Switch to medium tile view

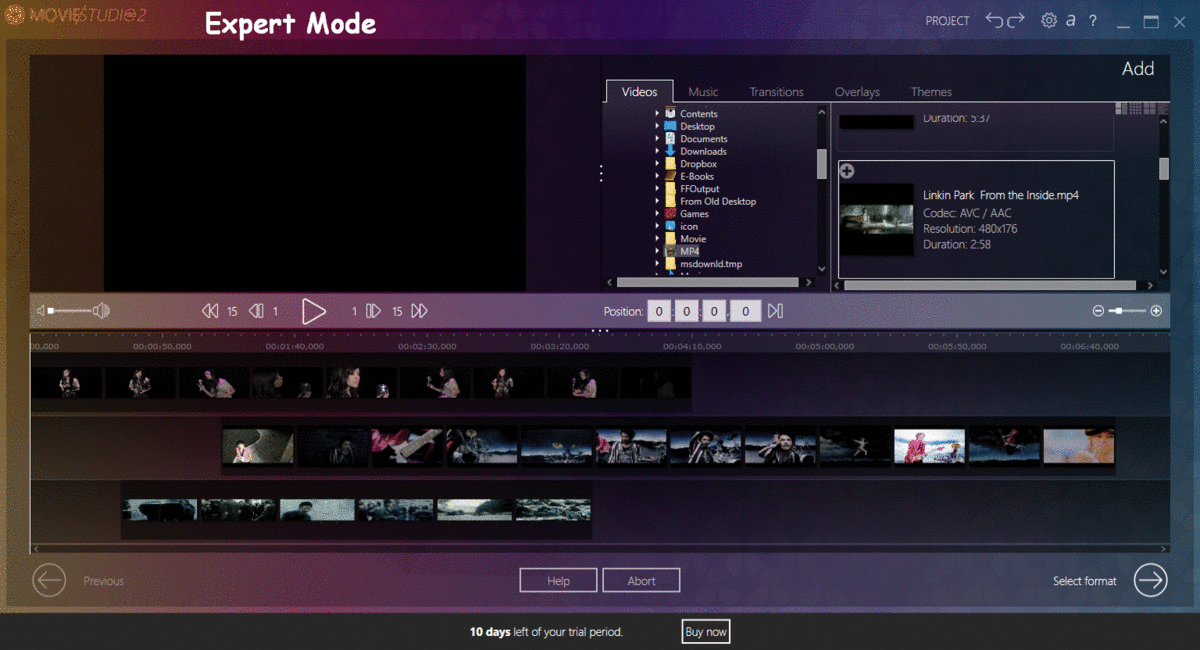click(x=1150, y=108)
